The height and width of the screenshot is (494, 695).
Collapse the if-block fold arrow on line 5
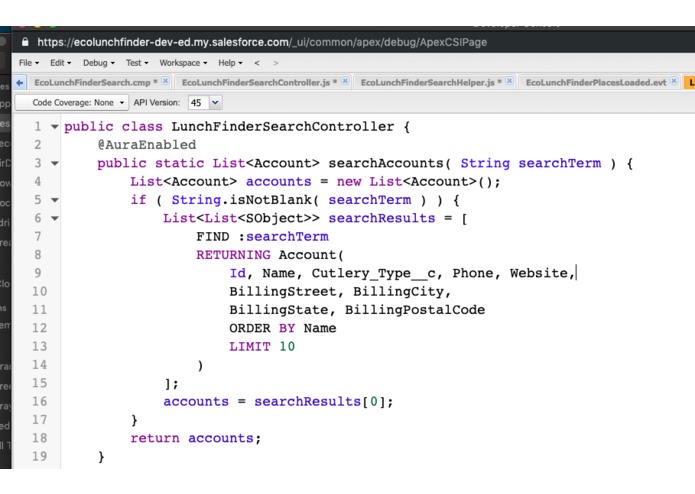click(x=55, y=200)
